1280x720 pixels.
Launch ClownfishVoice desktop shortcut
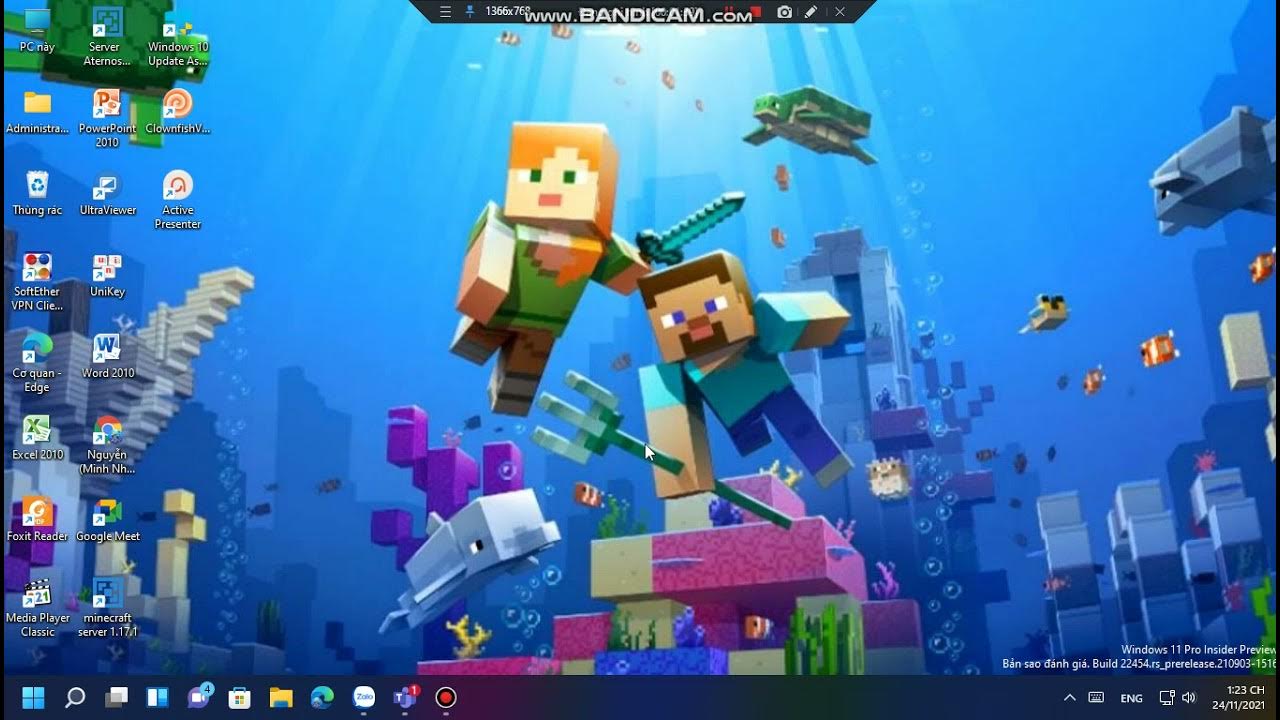coord(178,112)
